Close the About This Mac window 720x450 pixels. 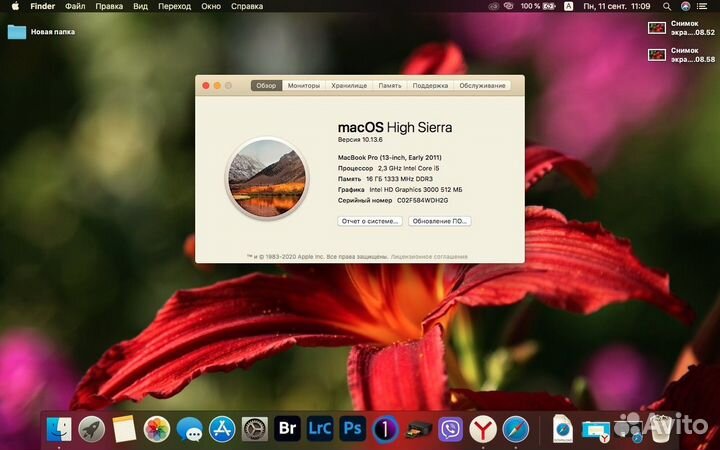206,85
